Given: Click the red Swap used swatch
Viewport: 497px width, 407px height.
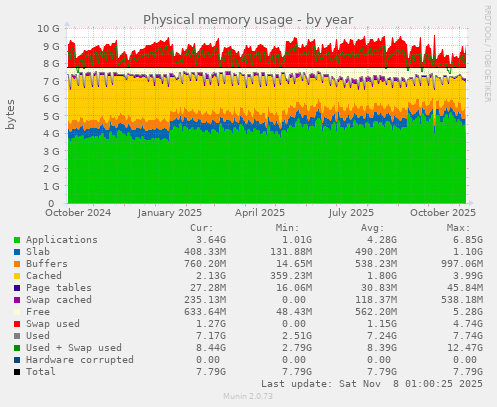Looking at the screenshot, I should pos(17,324).
